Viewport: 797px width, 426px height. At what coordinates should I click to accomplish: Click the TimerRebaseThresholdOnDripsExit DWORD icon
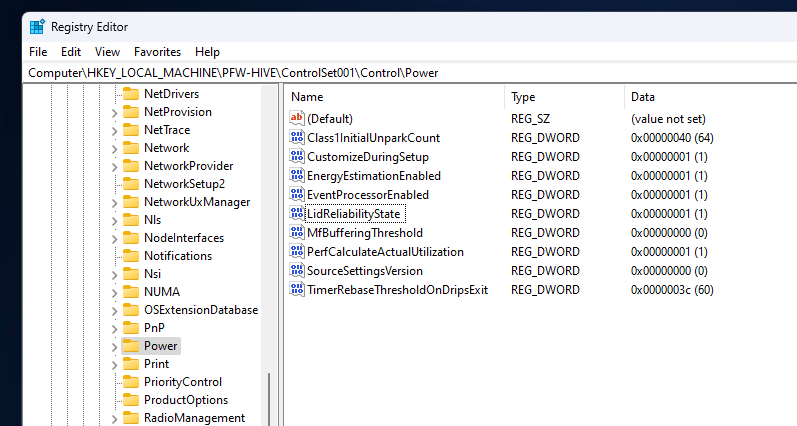click(297, 290)
